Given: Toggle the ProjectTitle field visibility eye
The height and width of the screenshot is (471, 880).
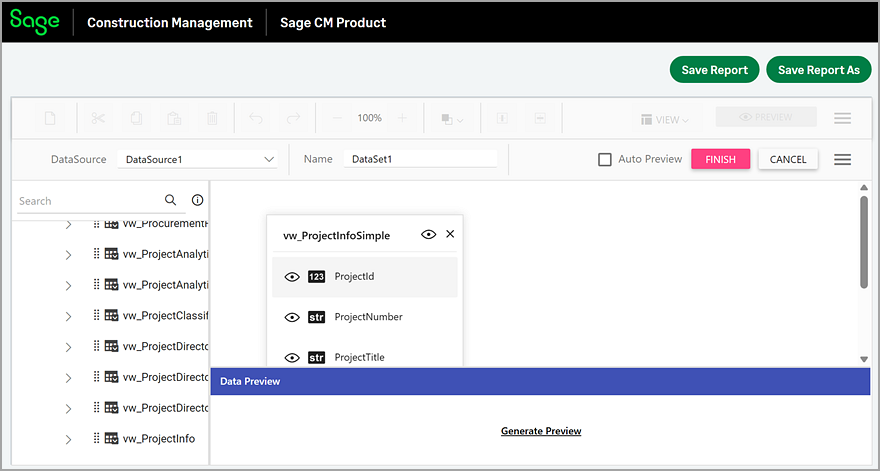Looking at the screenshot, I should pyautogui.click(x=292, y=358).
